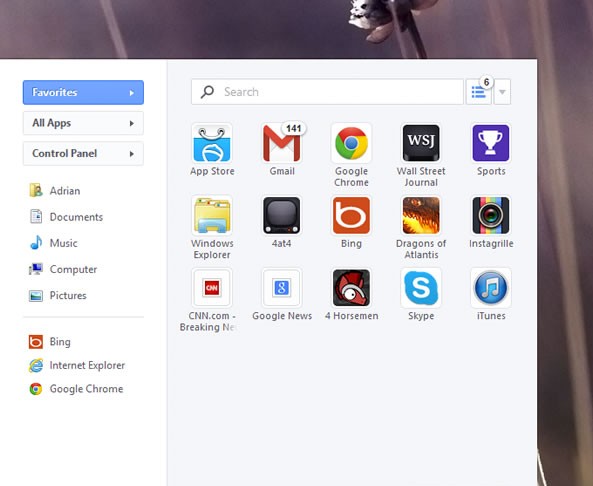Open the 4 Horsemen game
This screenshot has height=486, width=593.
click(351, 288)
